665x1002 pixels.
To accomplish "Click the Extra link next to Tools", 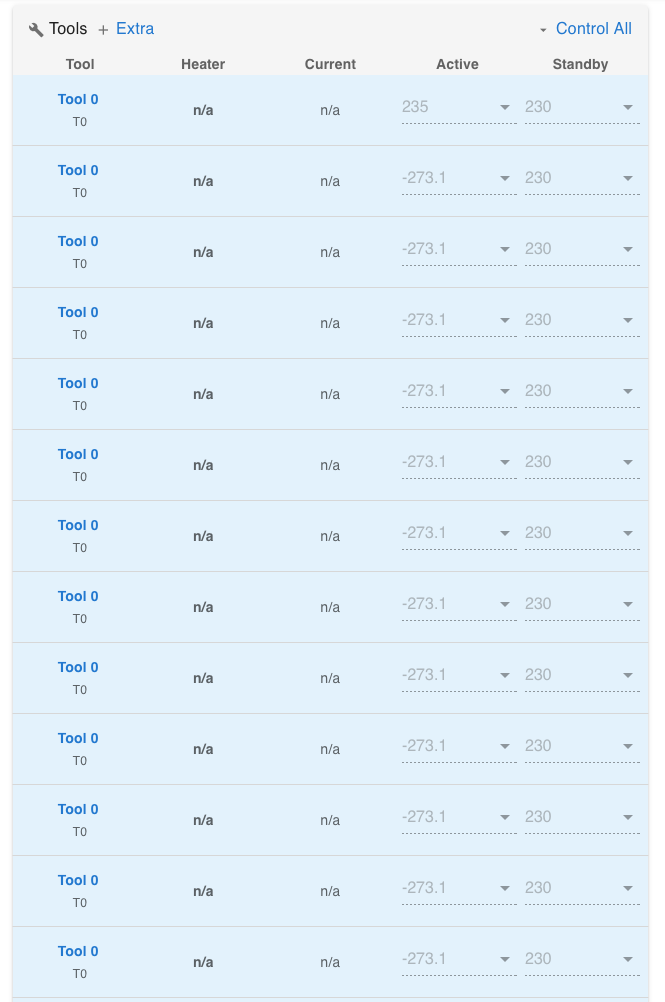I will [135, 29].
